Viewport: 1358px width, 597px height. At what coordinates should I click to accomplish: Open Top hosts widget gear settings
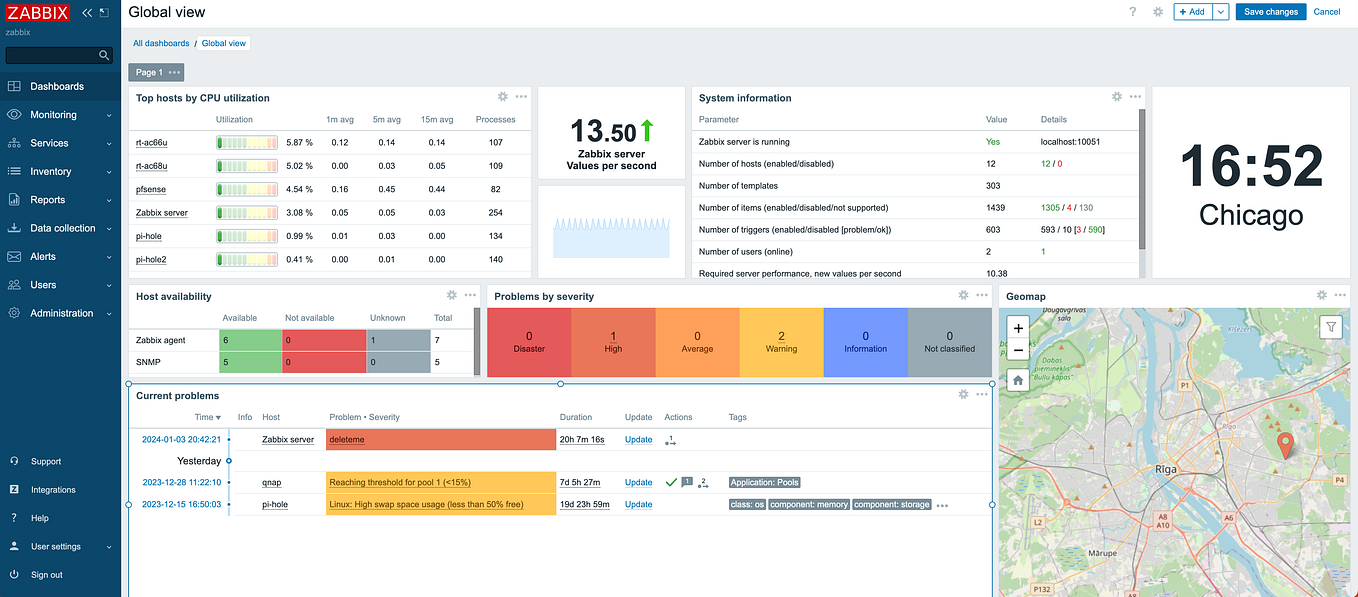[503, 97]
